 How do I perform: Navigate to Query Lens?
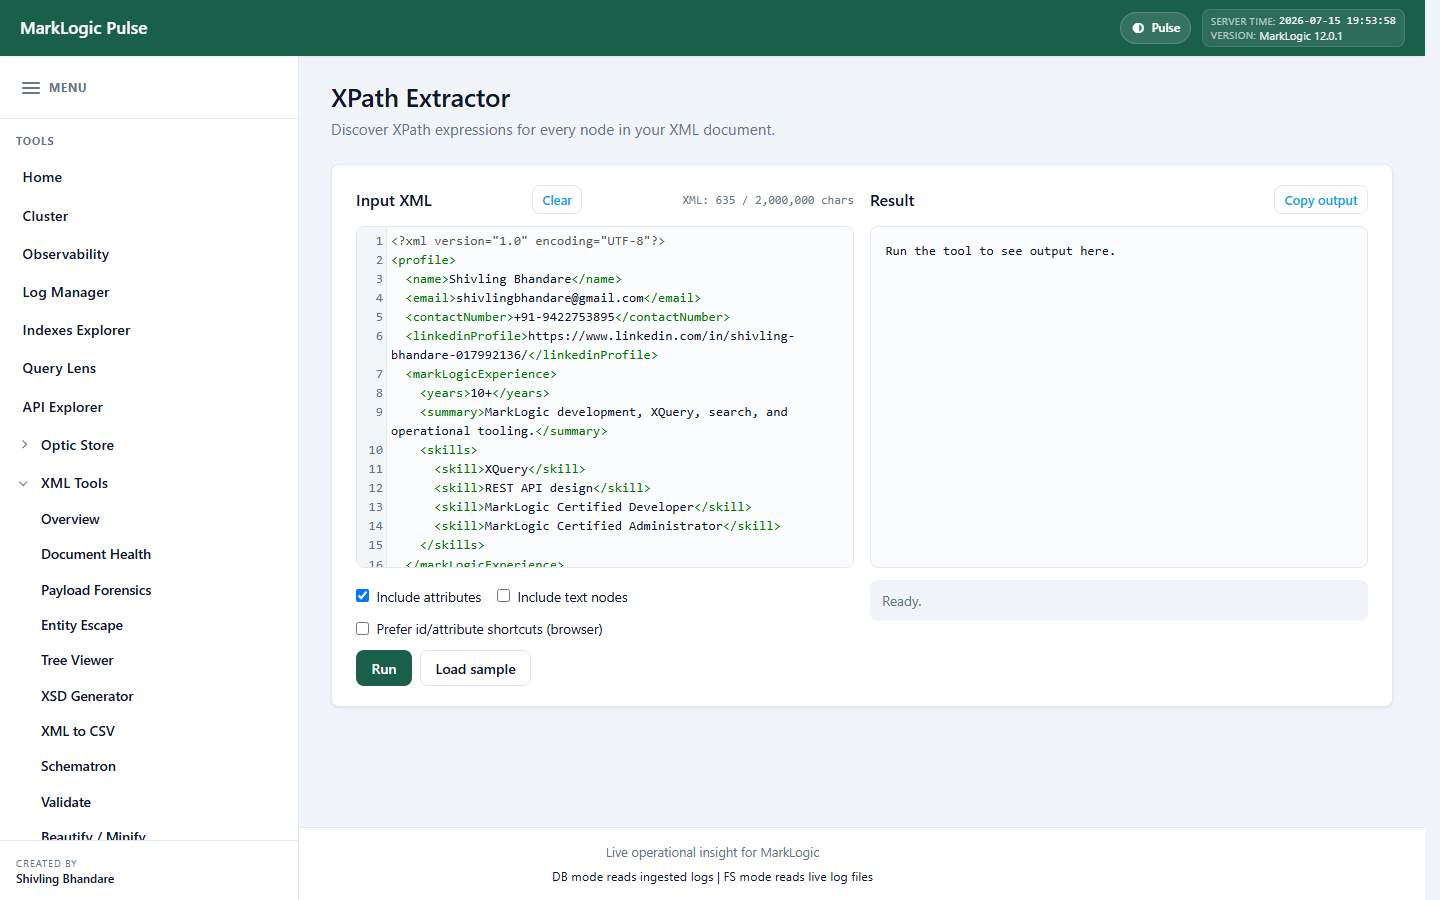point(59,368)
